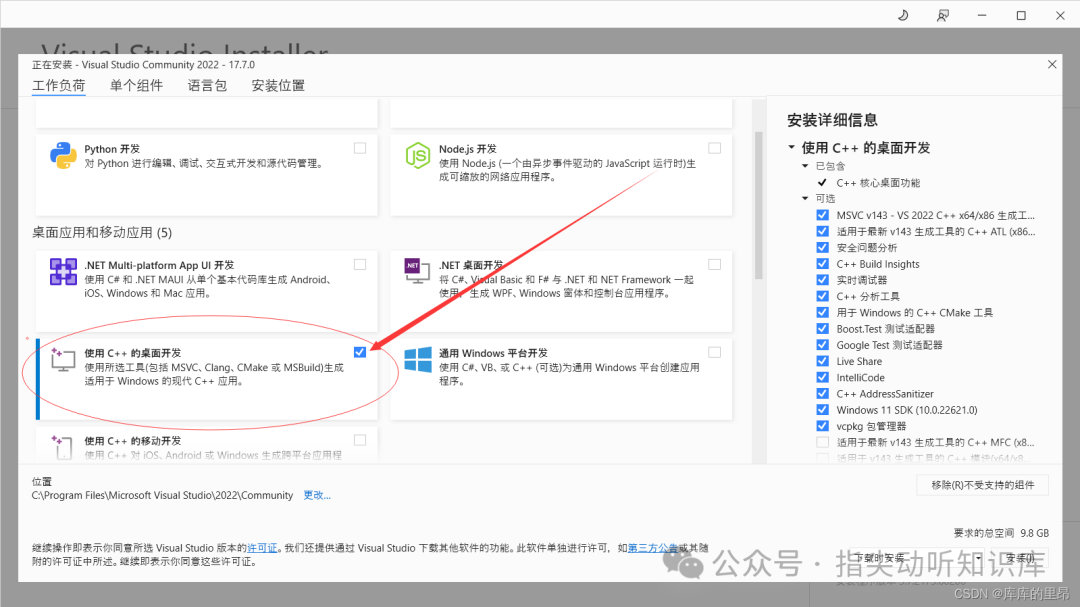Close the installation dialog with the X
The width and height of the screenshot is (1080, 607).
coord(1052,64)
